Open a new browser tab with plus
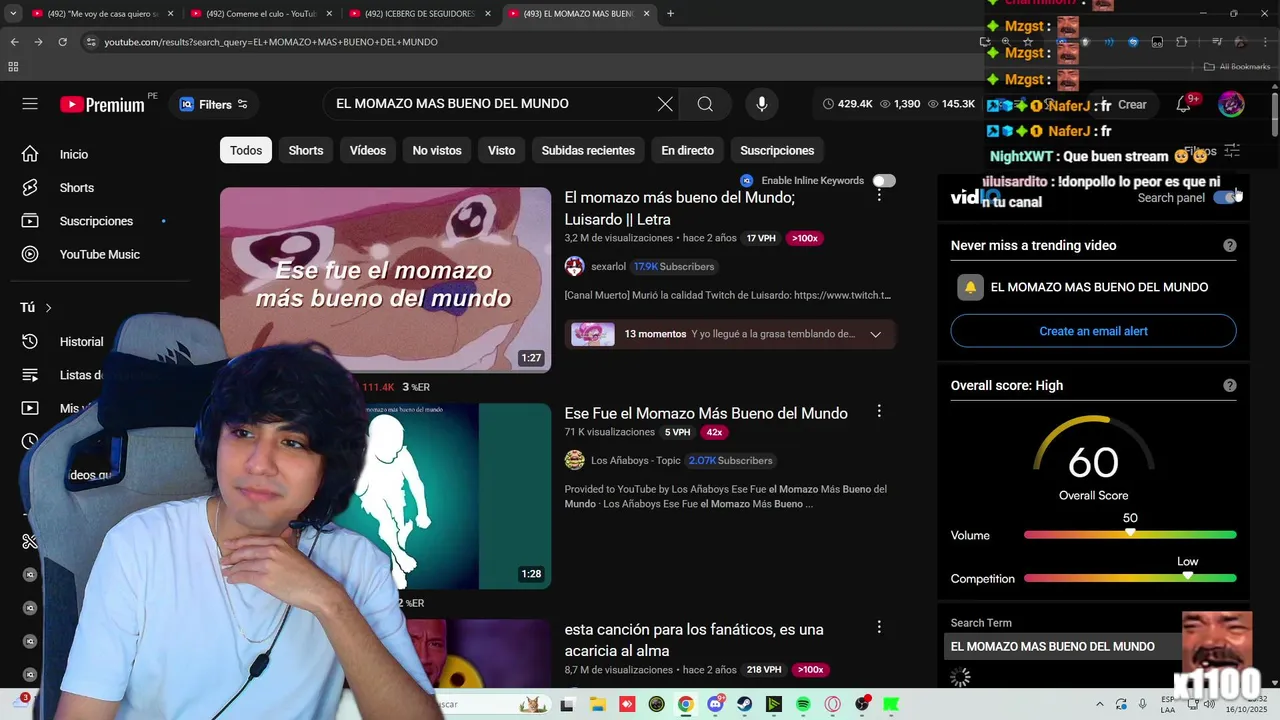1280x720 pixels. point(670,14)
